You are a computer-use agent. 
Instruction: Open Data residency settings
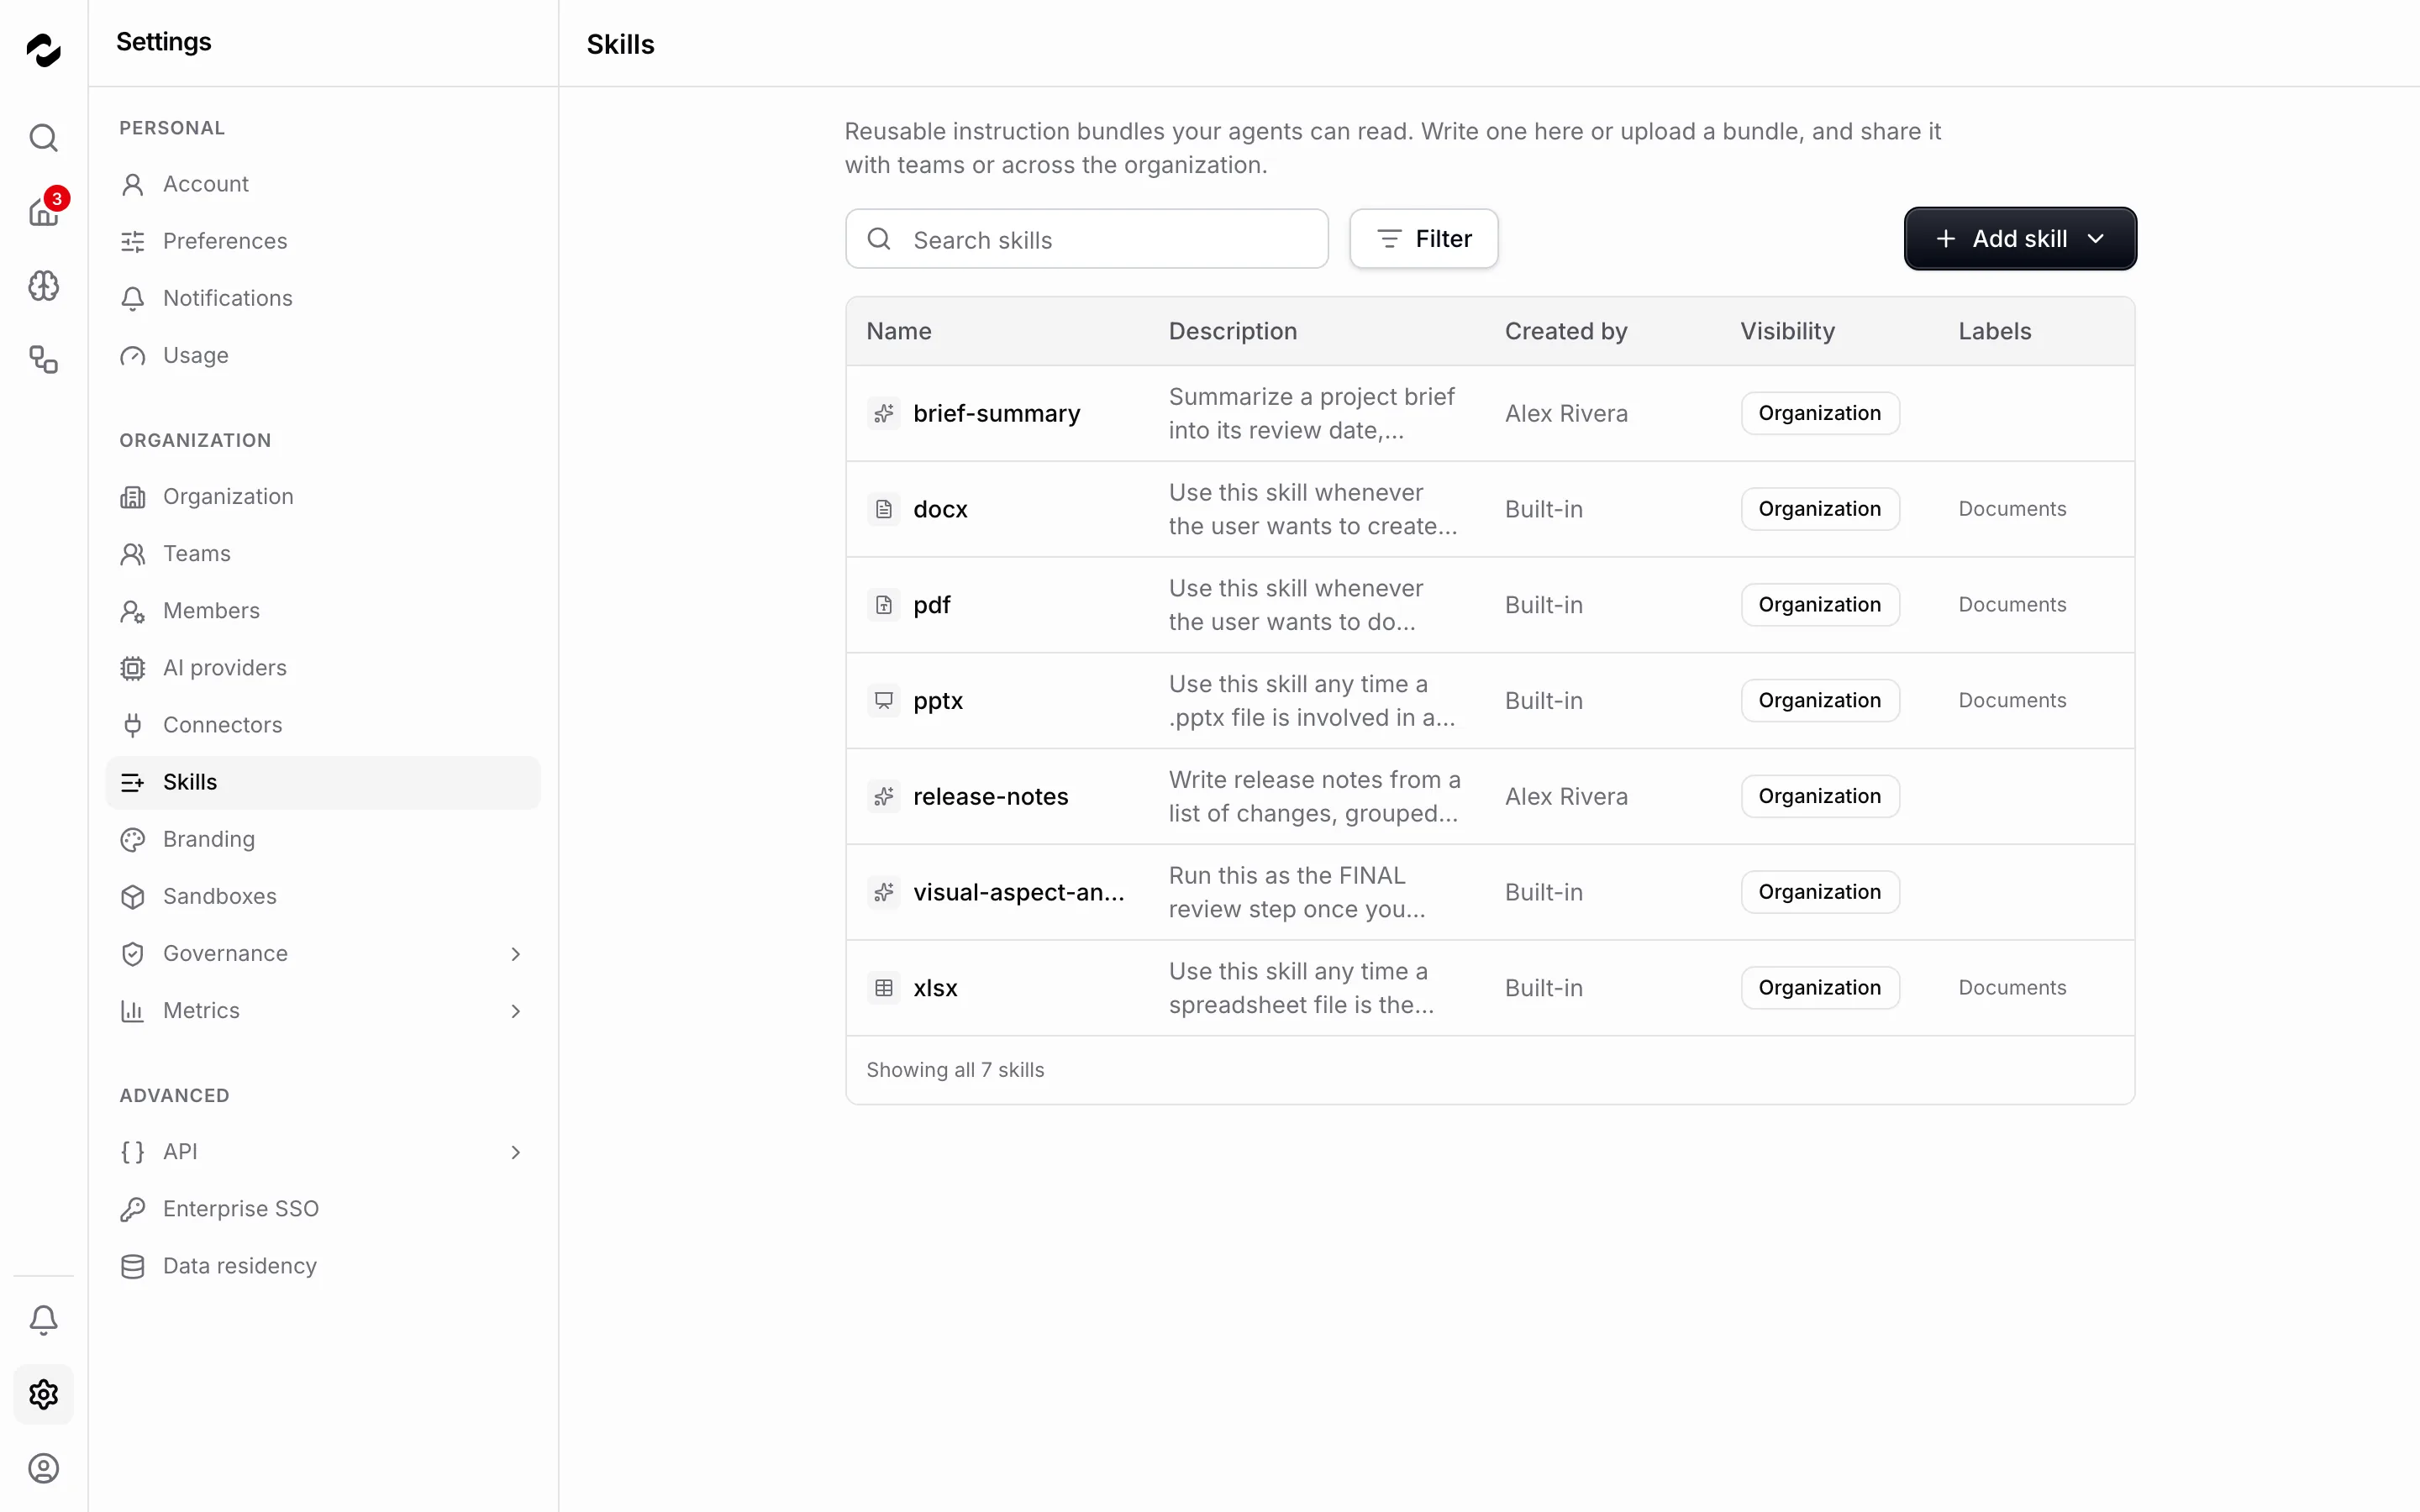322,1266
